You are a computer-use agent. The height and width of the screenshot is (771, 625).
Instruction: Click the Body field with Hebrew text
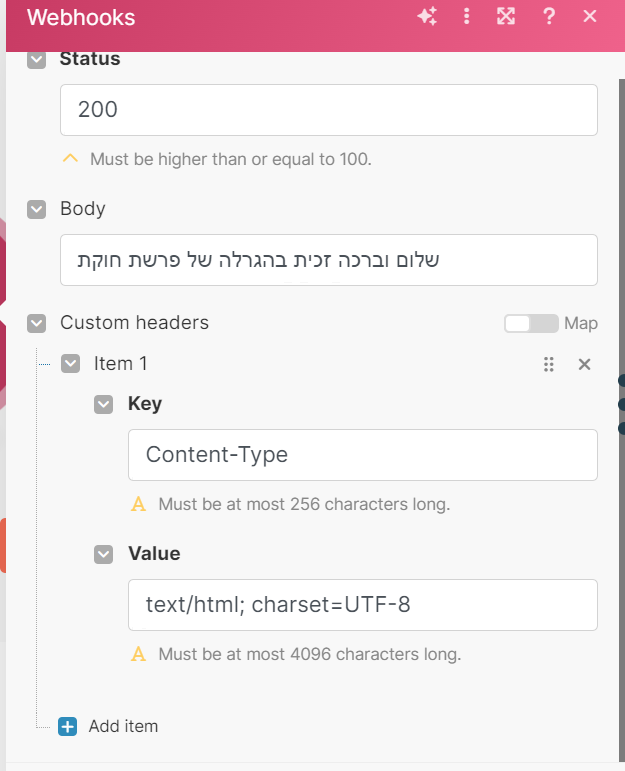point(328,260)
